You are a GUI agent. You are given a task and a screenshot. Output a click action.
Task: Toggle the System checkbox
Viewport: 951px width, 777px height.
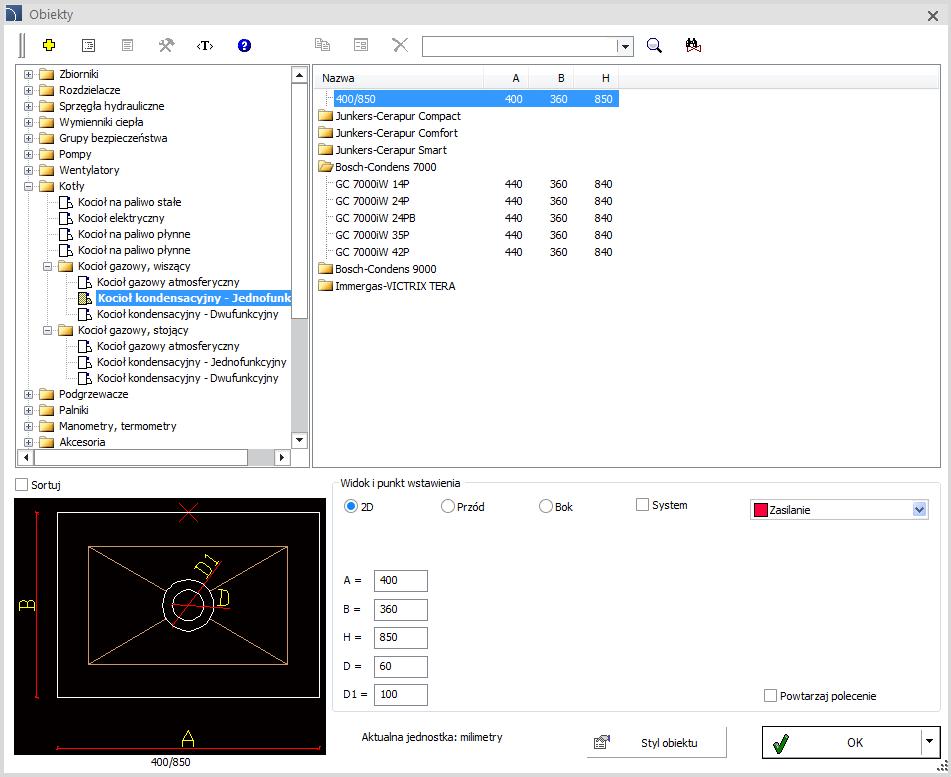click(642, 505)
